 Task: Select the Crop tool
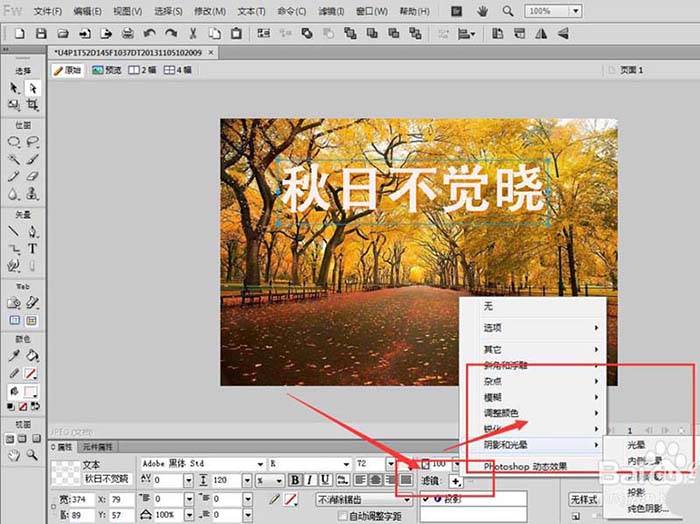tap(32, 104)
